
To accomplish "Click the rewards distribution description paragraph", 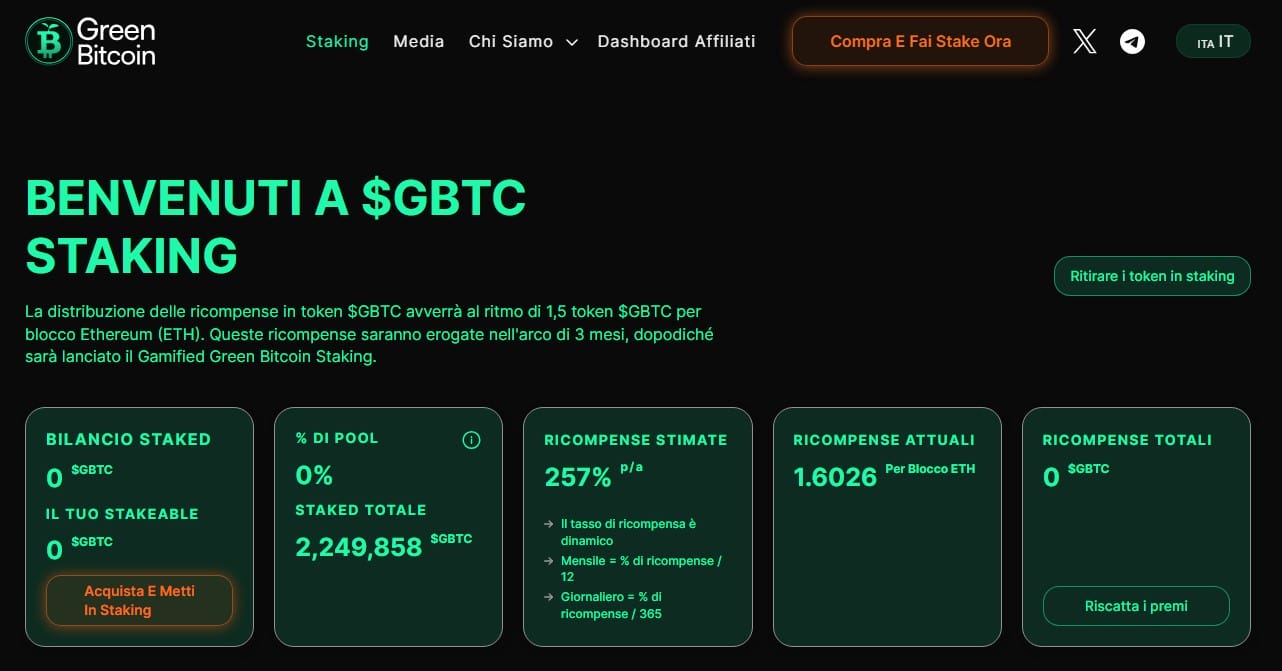I will pos(369,334).
